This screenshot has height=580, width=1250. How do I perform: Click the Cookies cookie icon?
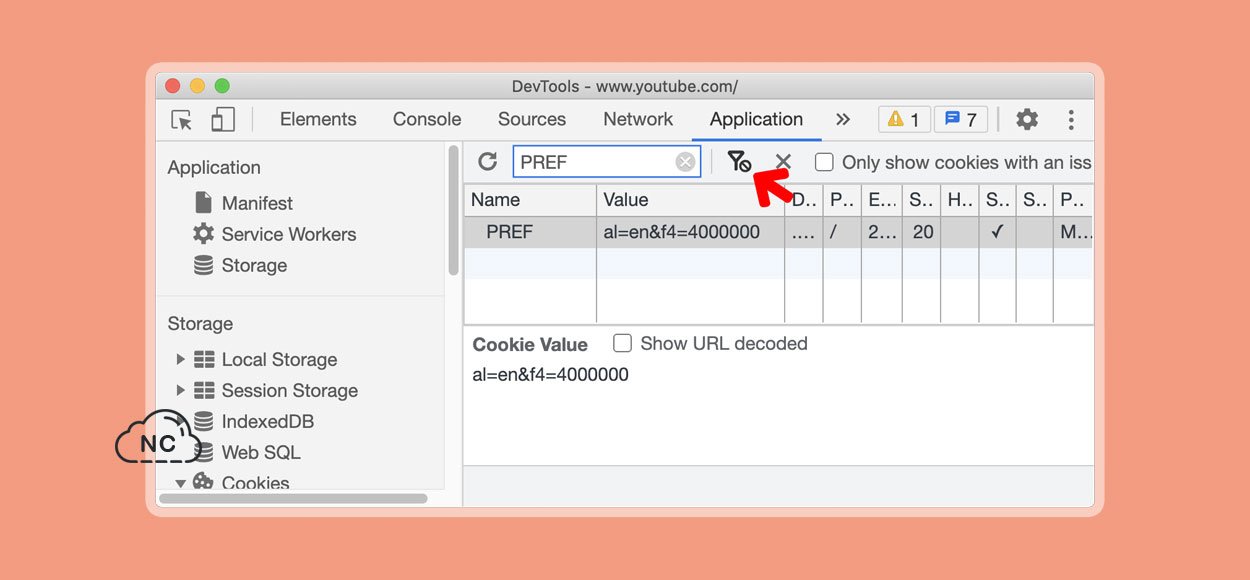click(203, 482)
